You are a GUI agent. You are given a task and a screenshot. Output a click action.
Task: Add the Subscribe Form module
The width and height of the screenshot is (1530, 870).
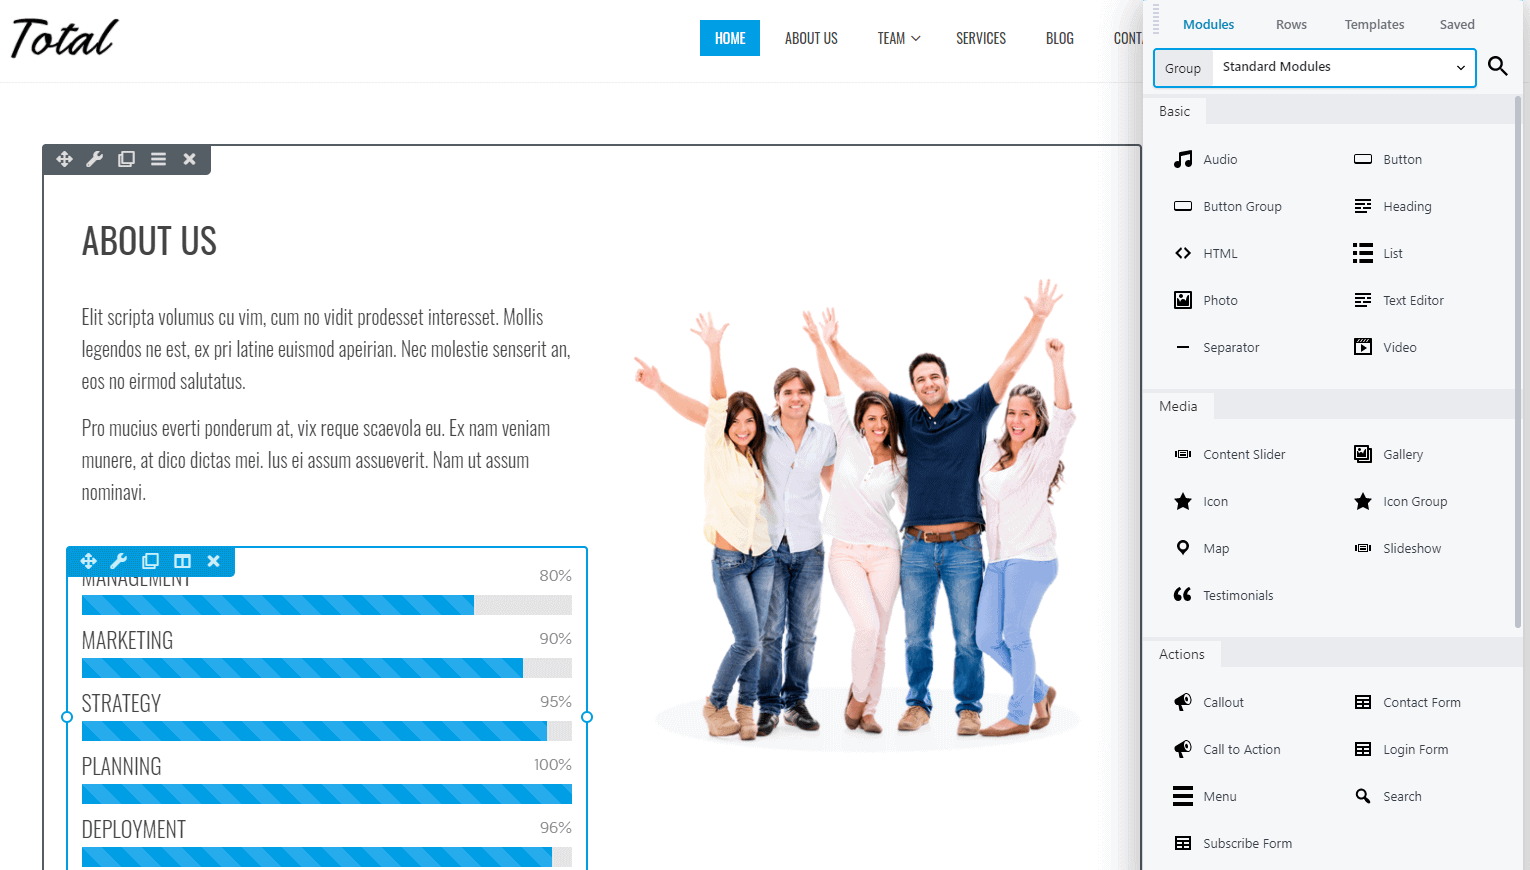[x=1233, y=843]
